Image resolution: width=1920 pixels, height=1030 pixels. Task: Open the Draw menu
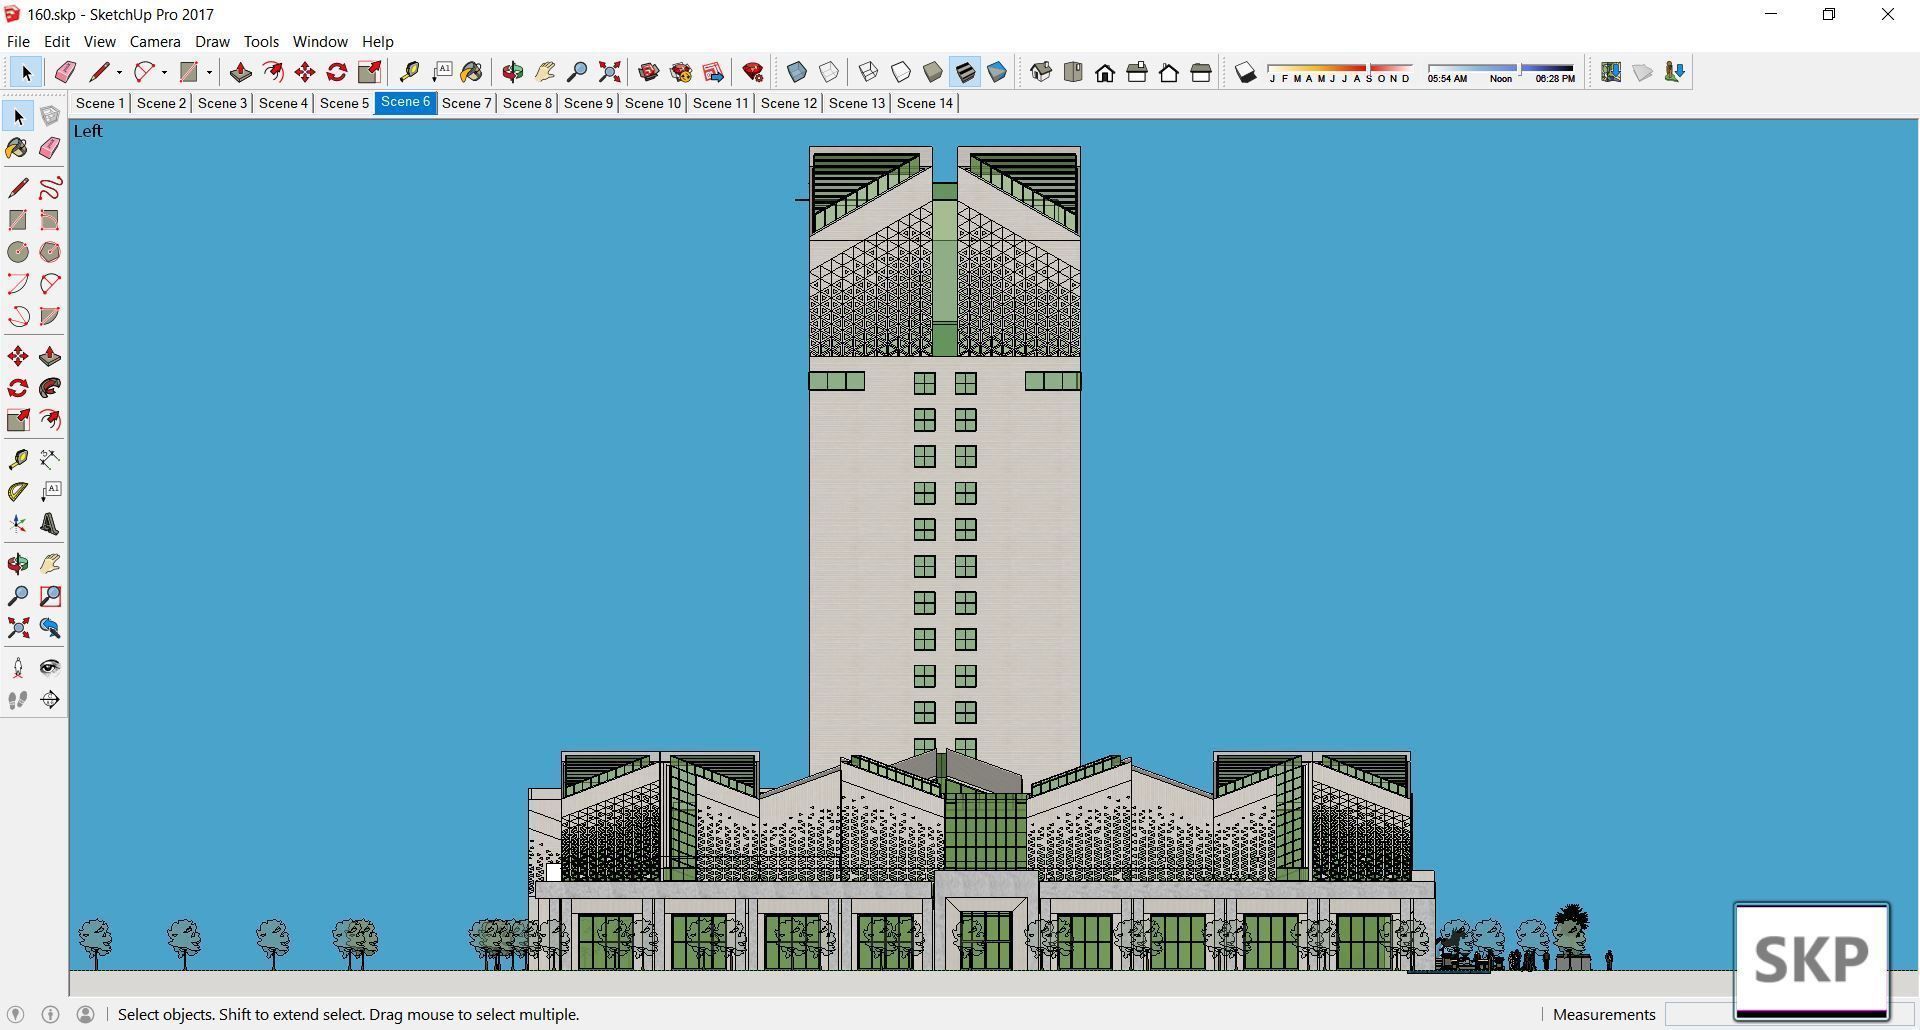tap(212, 42)
